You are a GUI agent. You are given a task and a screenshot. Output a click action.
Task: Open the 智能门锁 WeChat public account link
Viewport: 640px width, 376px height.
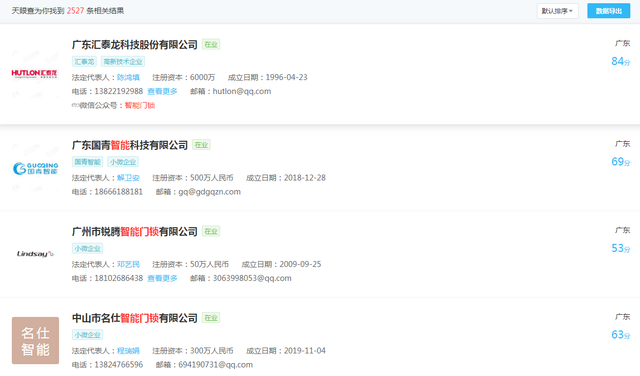[140, 106]
